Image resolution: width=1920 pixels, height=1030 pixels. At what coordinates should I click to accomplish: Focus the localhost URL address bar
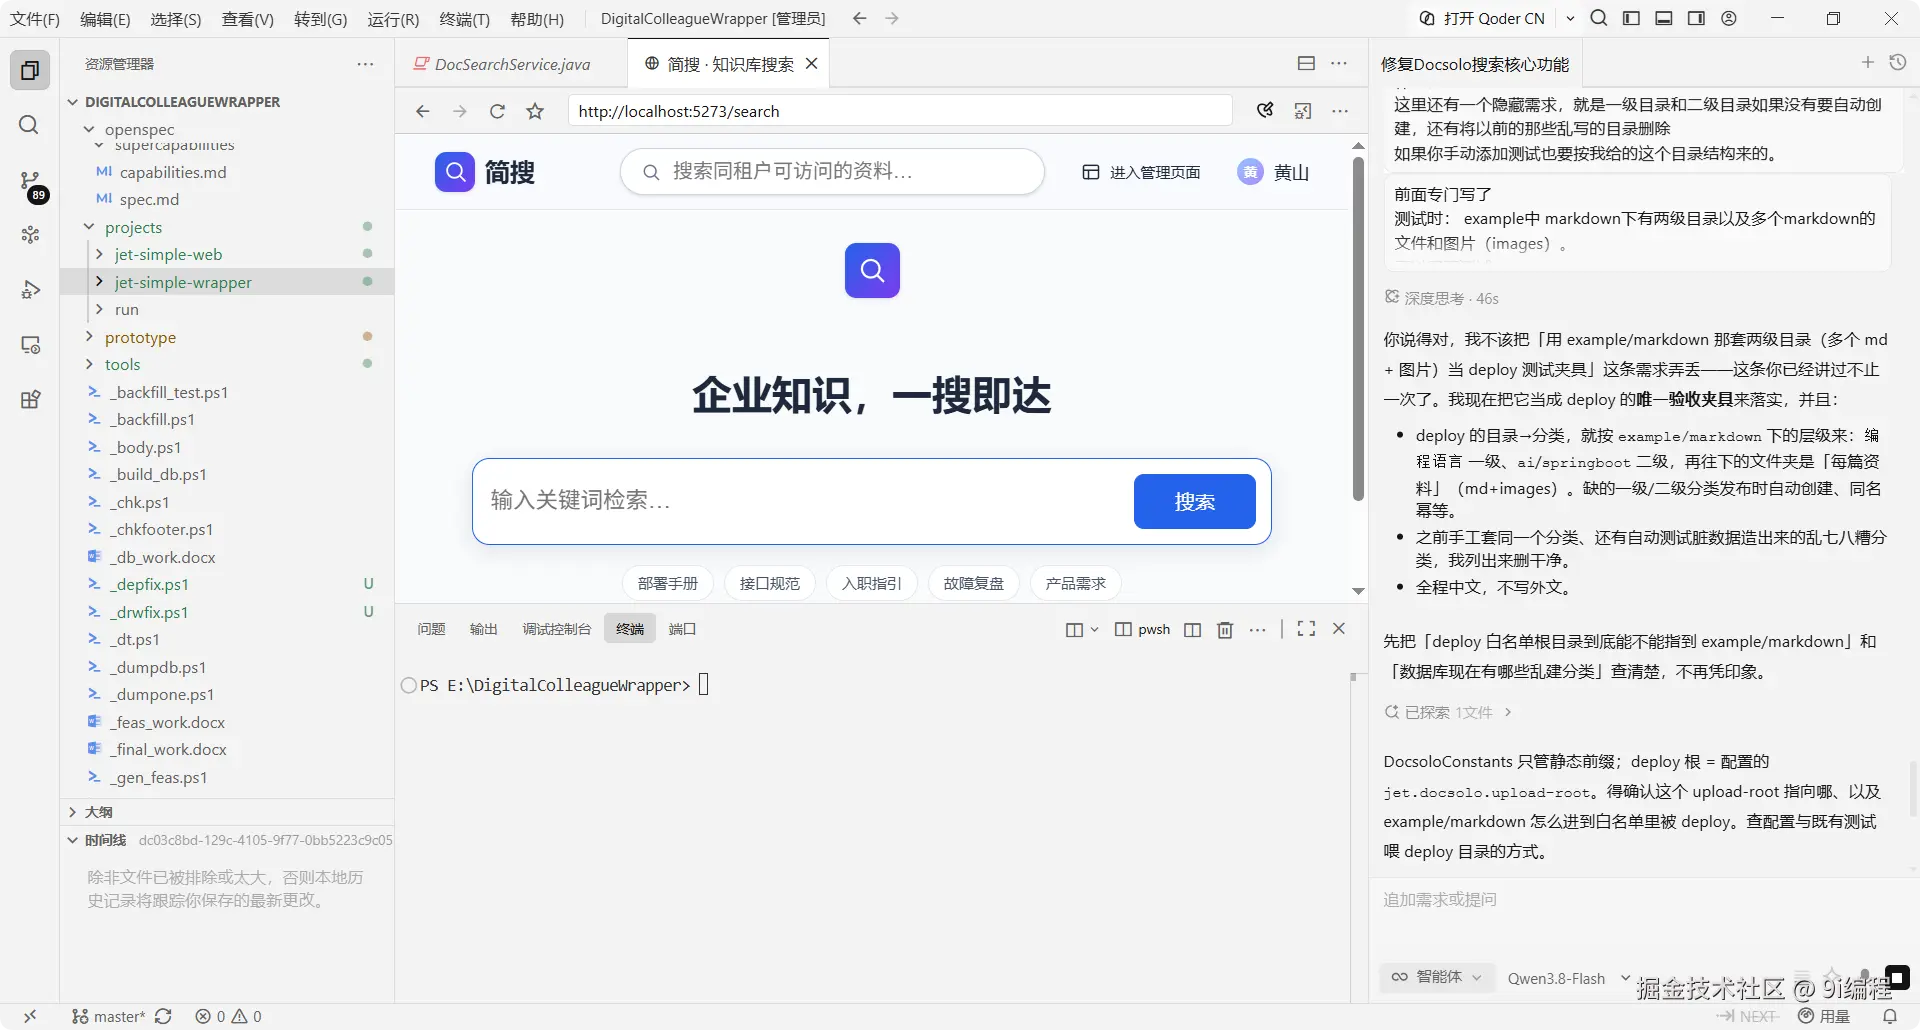coord(900,111)
